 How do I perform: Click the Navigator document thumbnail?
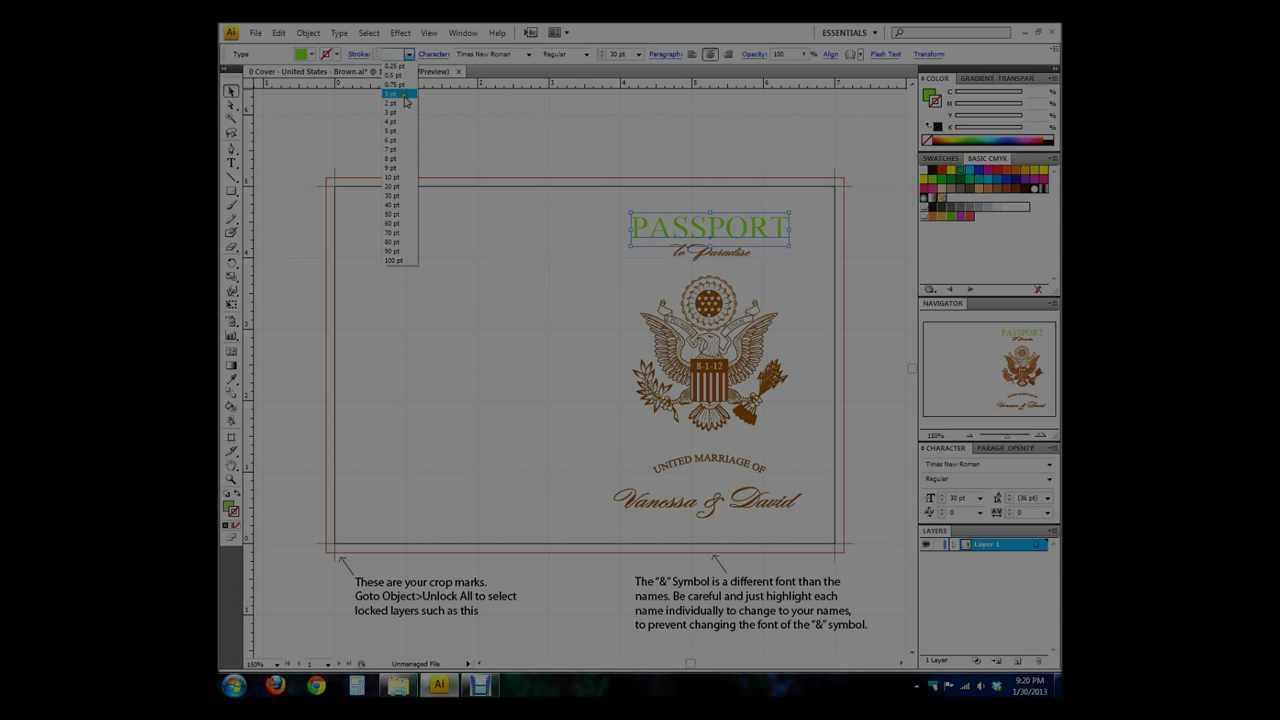tap(989, 369)
